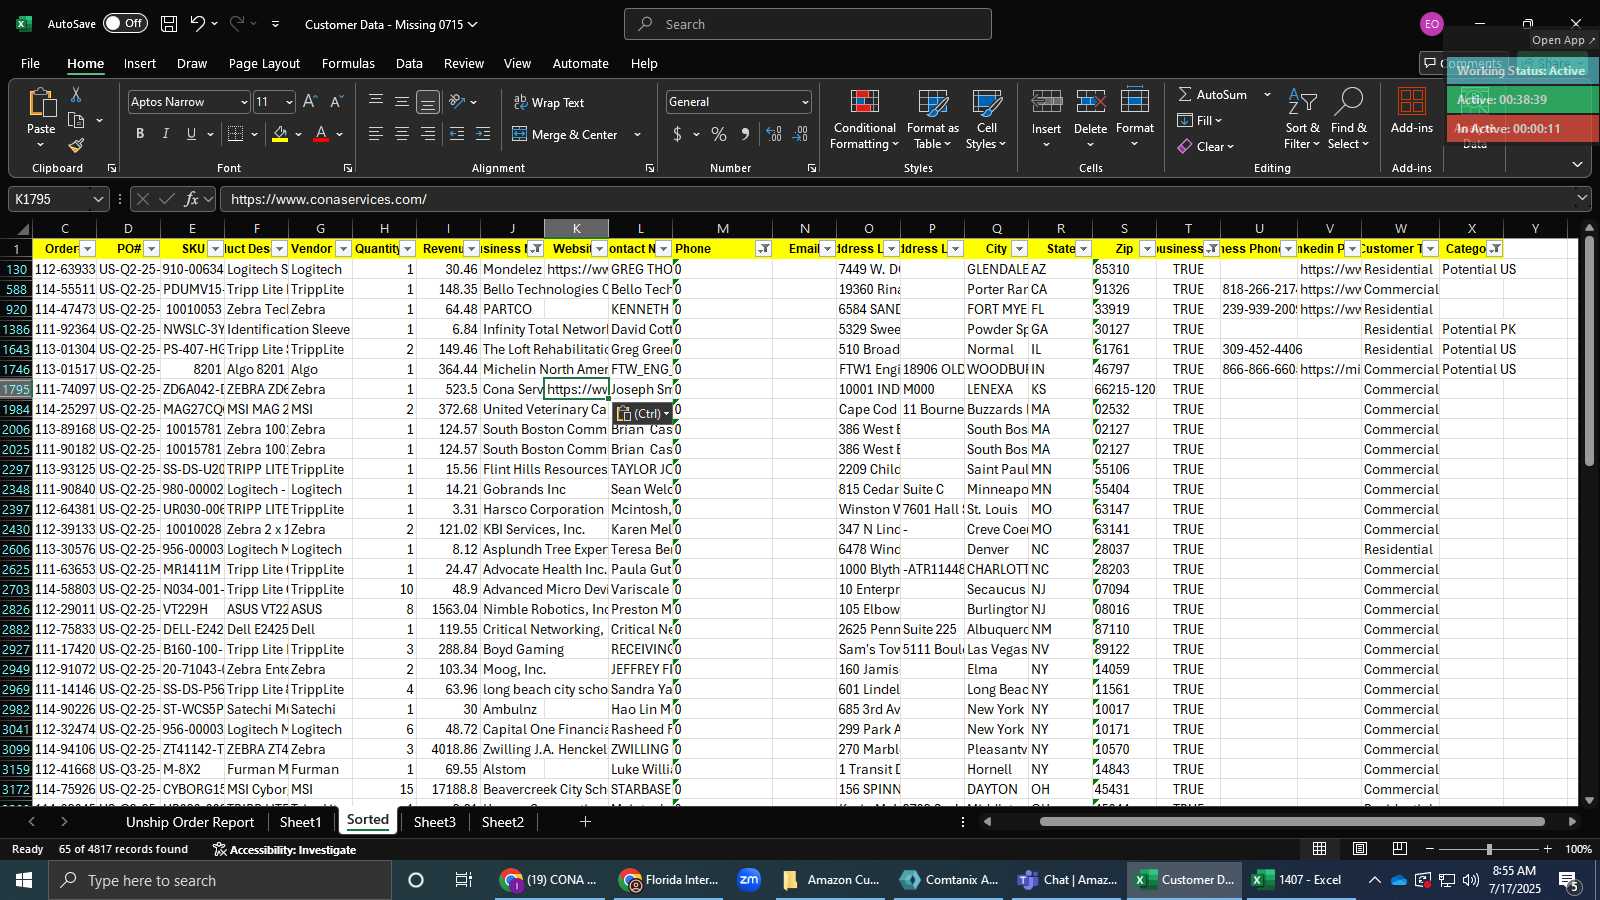Toggle align text right

pyautogui.click(x=428, y=134)
